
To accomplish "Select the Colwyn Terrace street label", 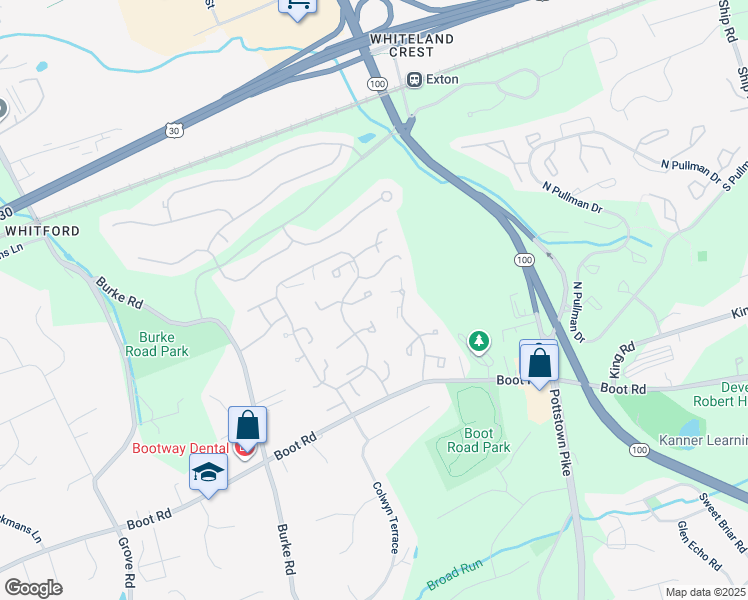I will pos(385,517).
